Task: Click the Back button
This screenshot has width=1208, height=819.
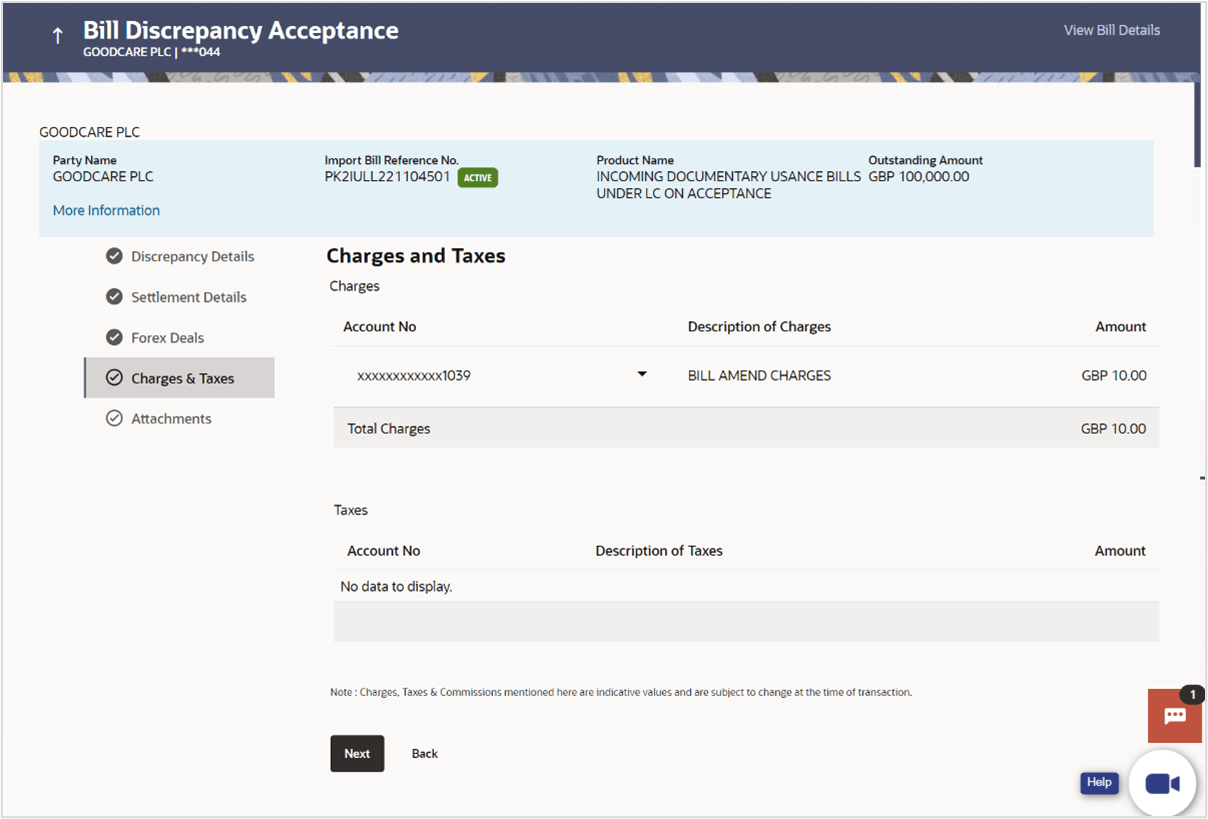Action: [x=424, y=753]
